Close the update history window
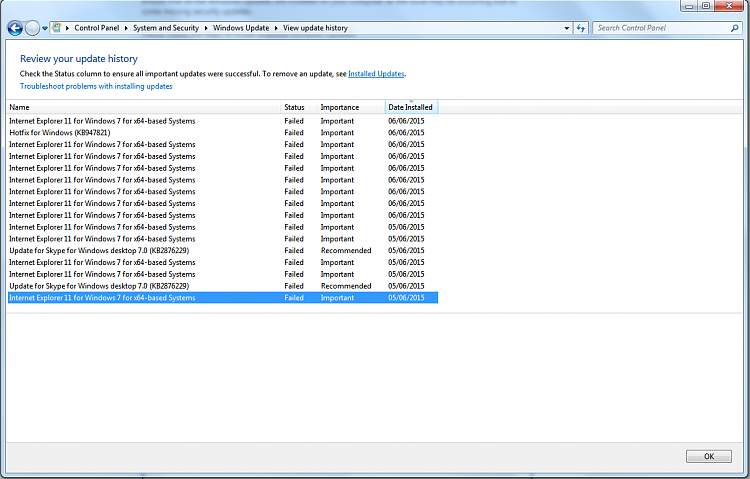Viewport: 750px width, 479px height. click(730, 6)
